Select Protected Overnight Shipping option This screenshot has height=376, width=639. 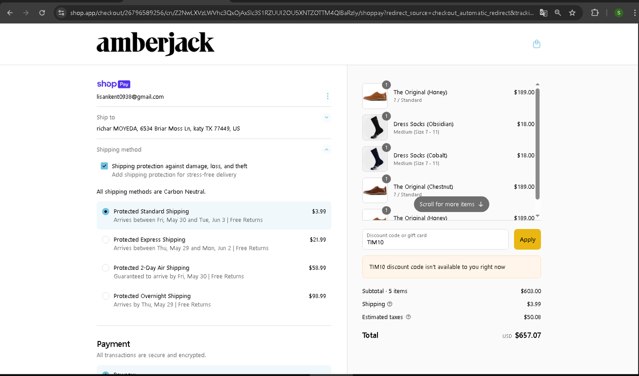214,300
